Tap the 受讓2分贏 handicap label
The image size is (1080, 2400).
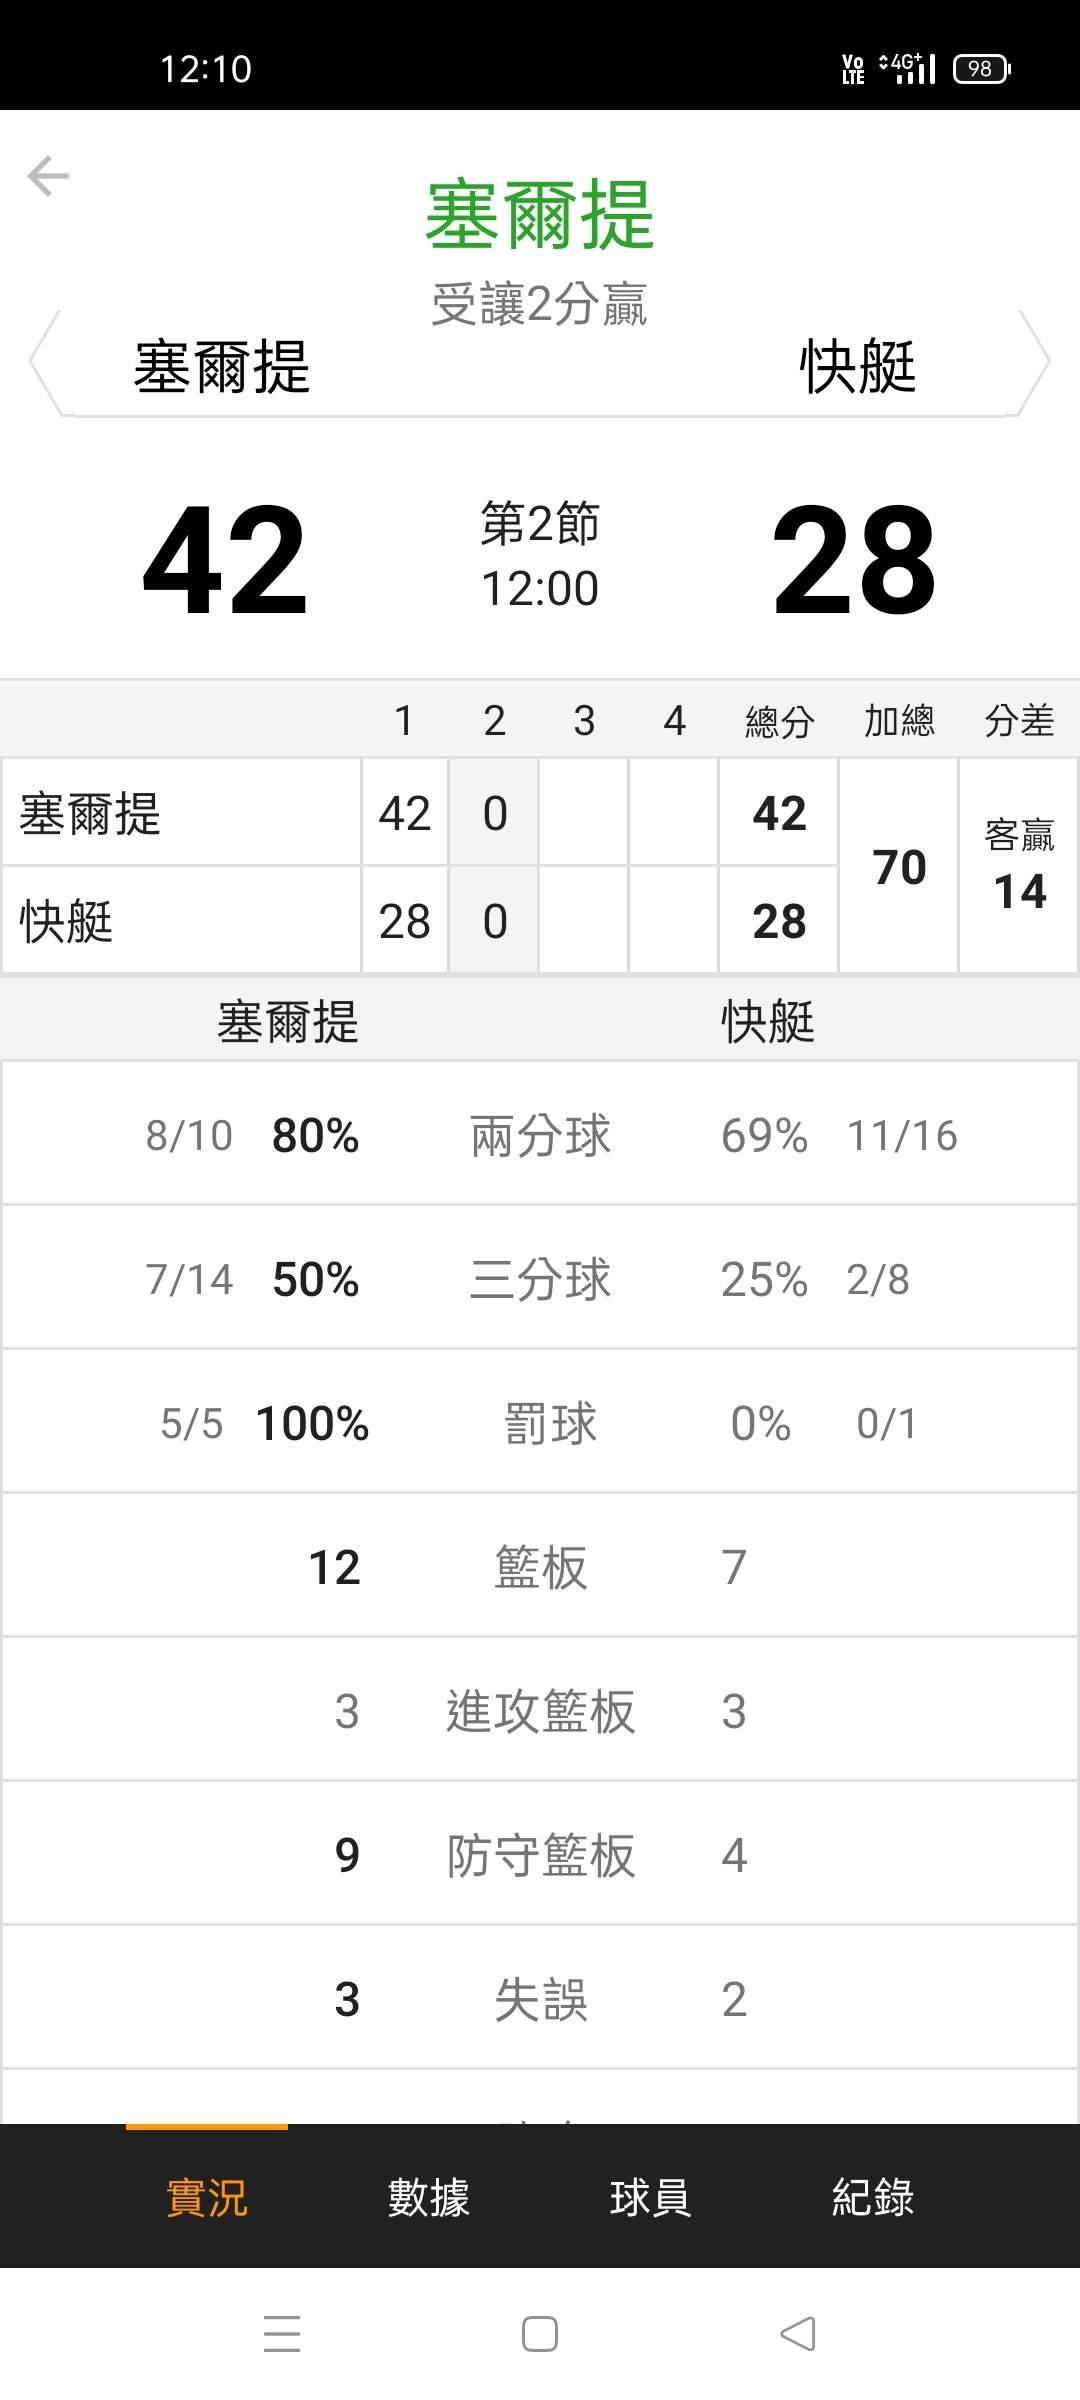pos(540,304)
